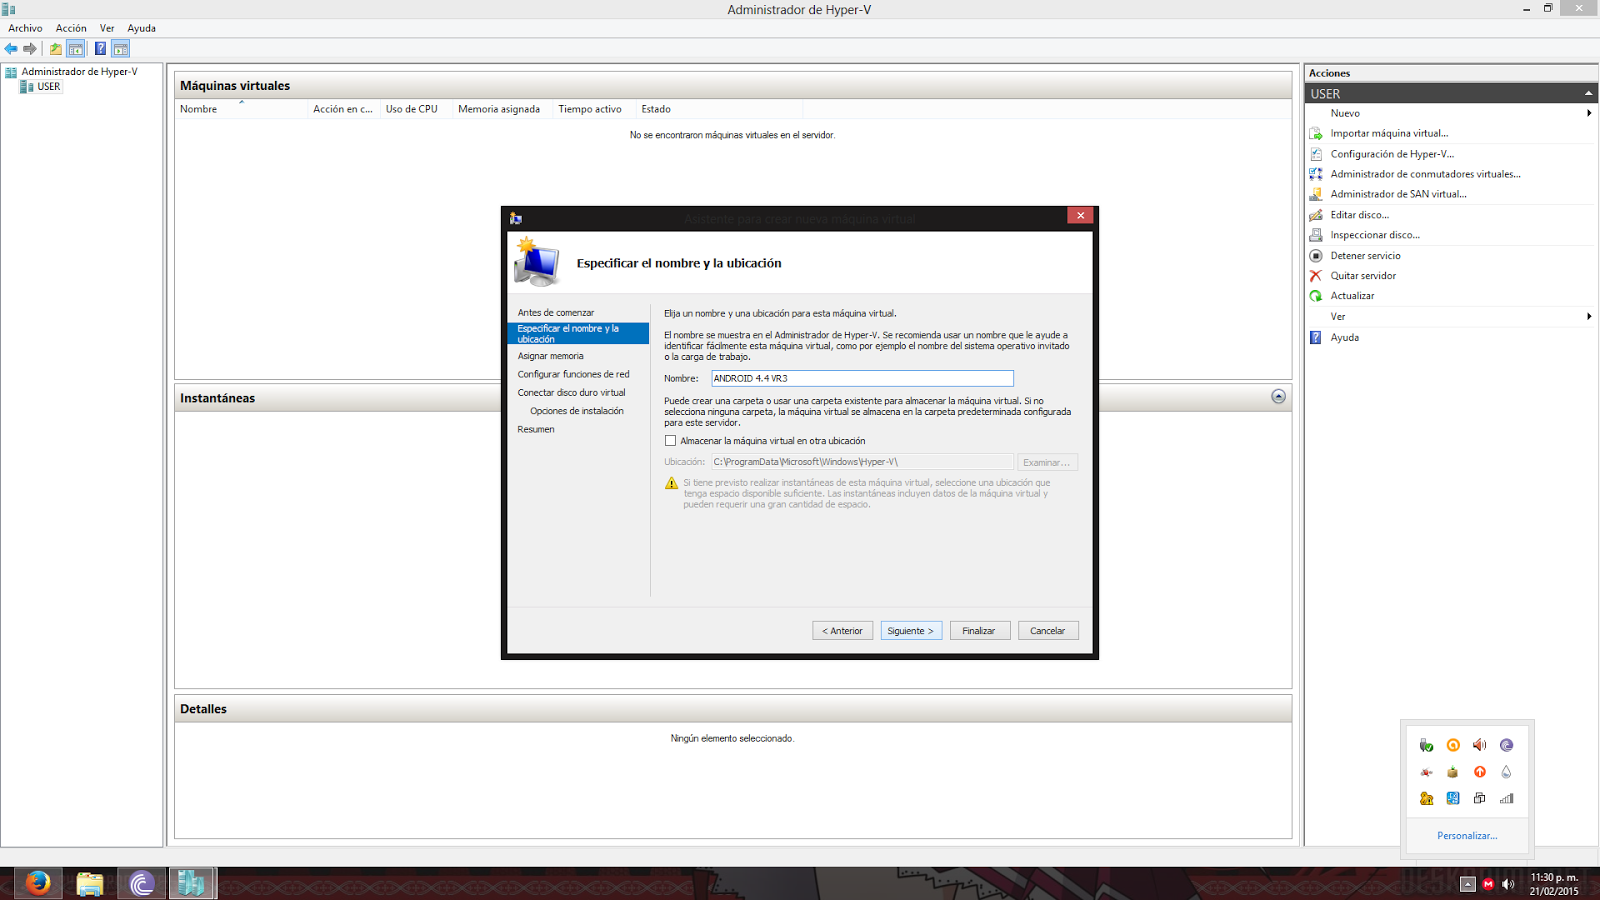Open Administrador de SAN virtual
Screen dimensions: 1600x900
[1398, 194]
